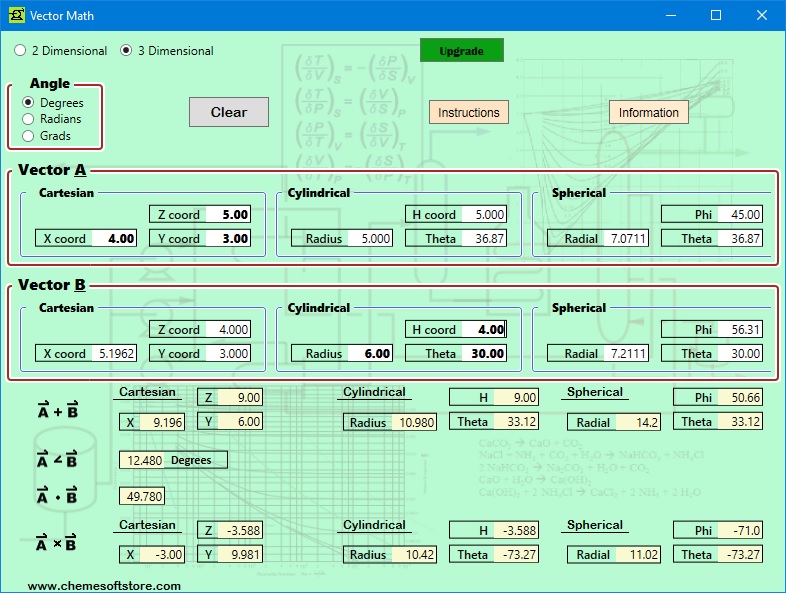
Task: Click Vector B cylindrical Radius field
Action: click(x=369, y=354)
